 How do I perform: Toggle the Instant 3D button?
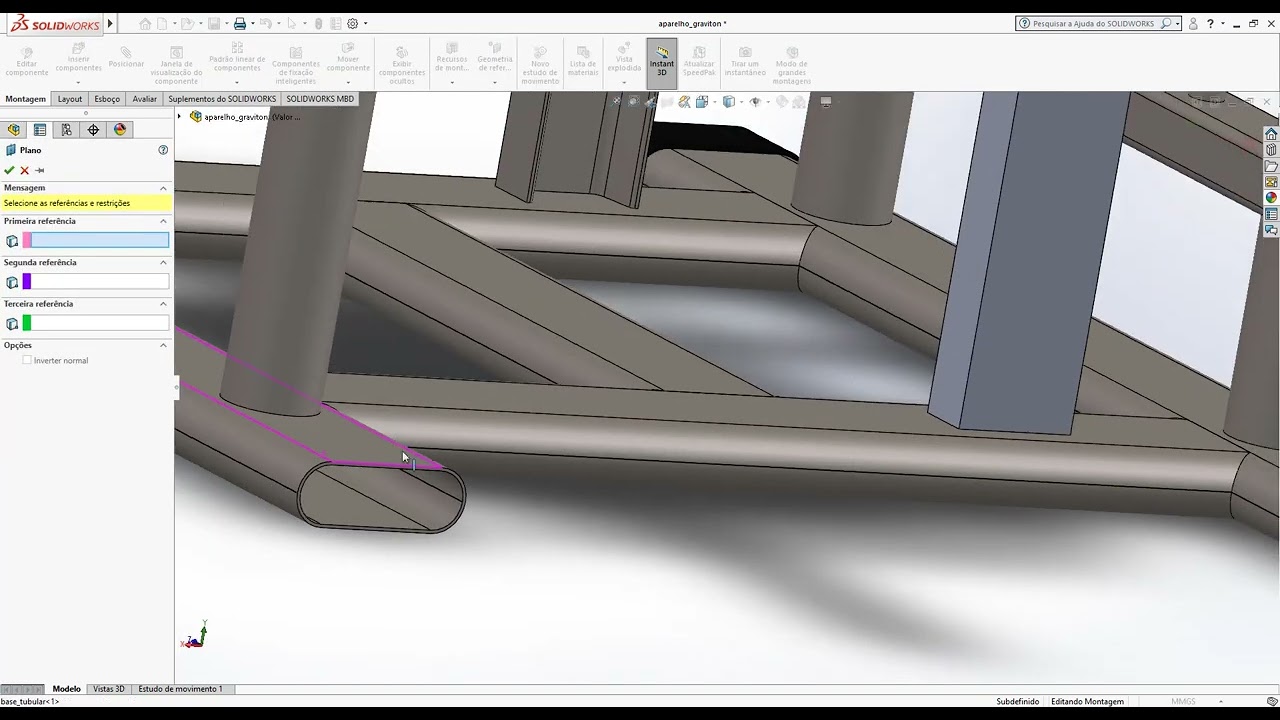click(662, 63)
